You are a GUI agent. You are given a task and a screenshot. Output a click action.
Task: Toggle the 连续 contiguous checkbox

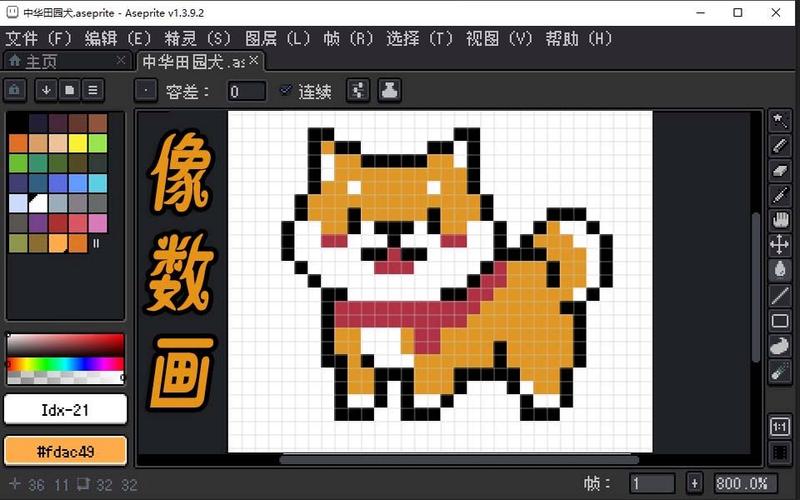click(x=286, y=90)
